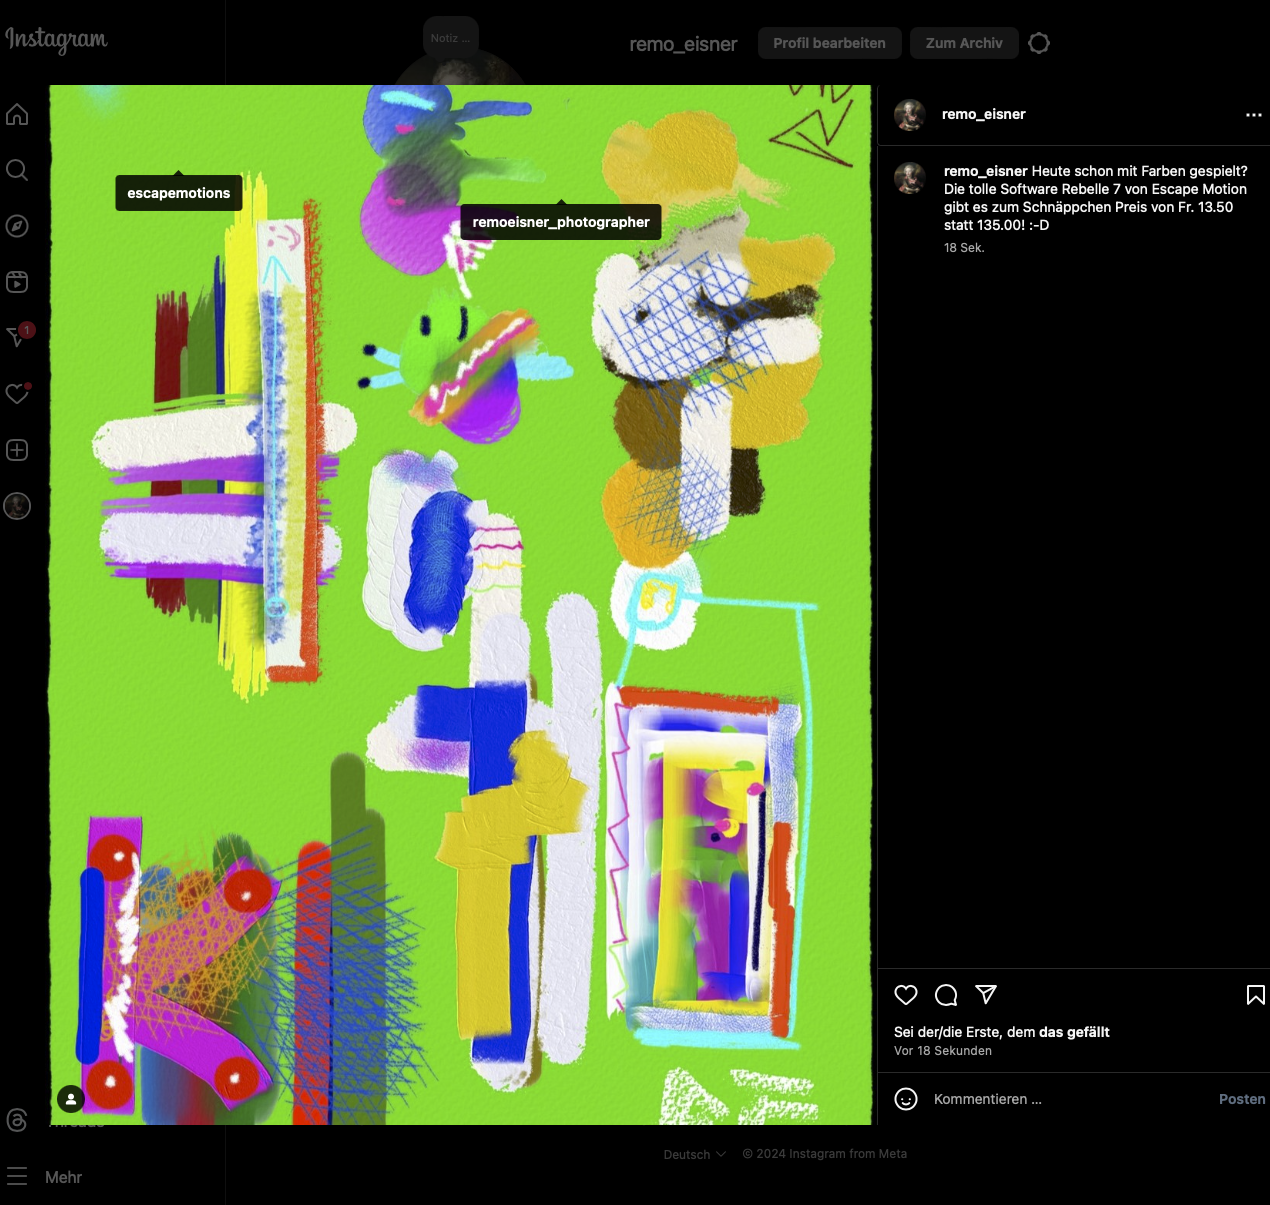Click the comment bubble icon

[x=946, y=995]
